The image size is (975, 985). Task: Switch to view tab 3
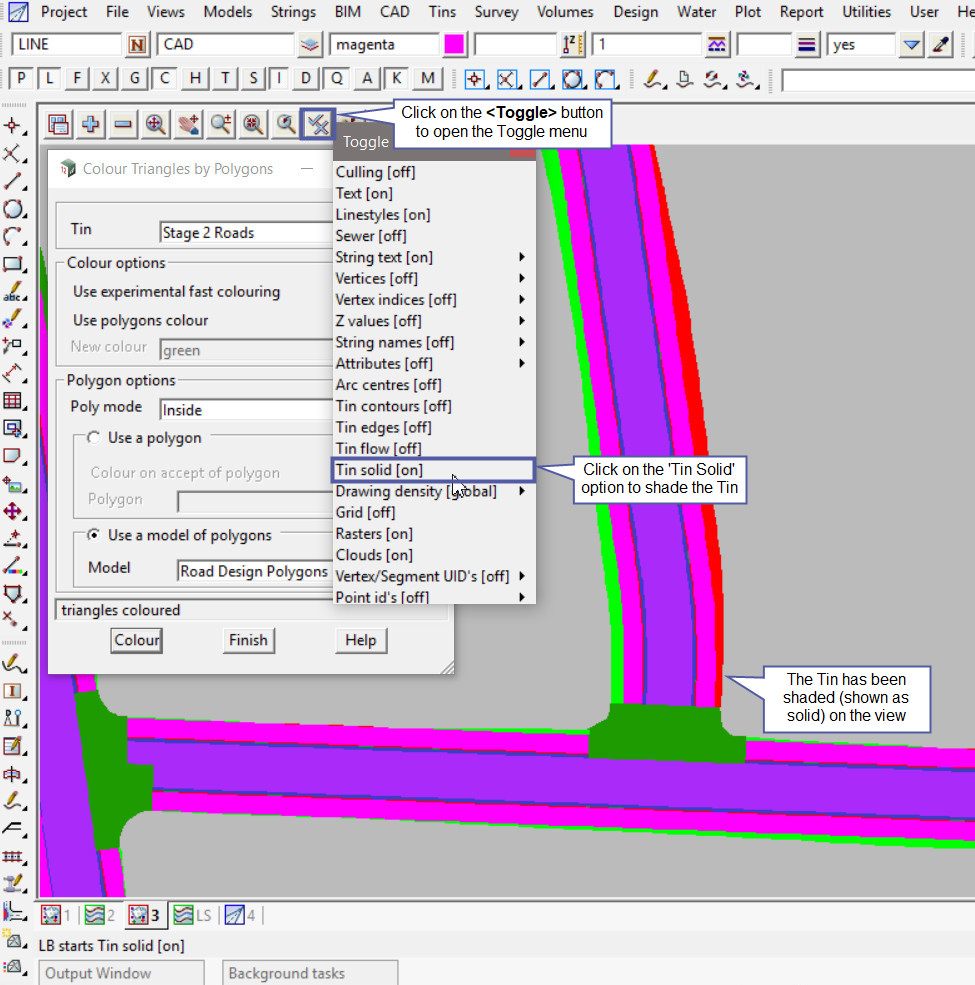(x=143, y=914)
